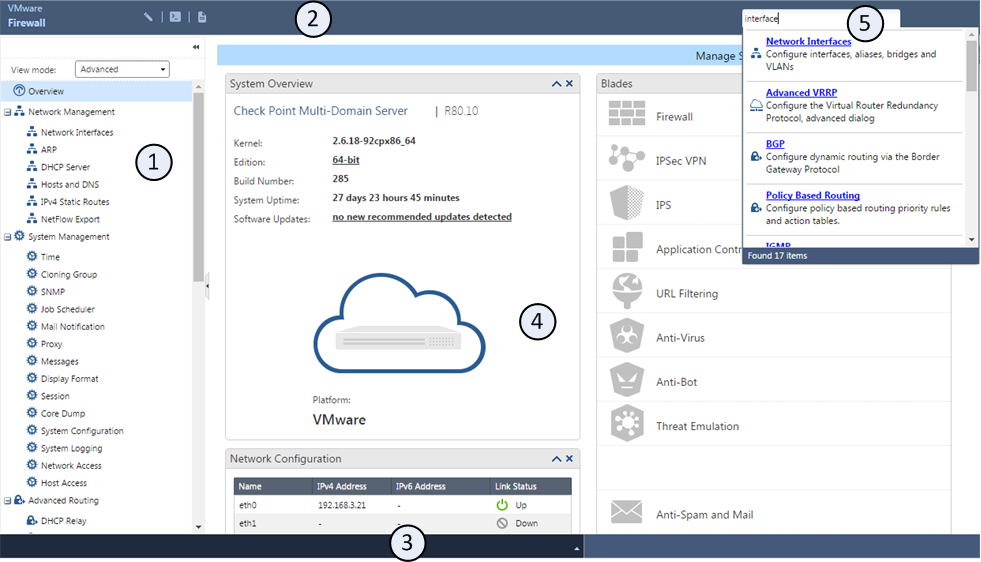Viewport: 981px width, 562px height.
Task: Open System Logging tree item
Action: (x=71, y=449)
